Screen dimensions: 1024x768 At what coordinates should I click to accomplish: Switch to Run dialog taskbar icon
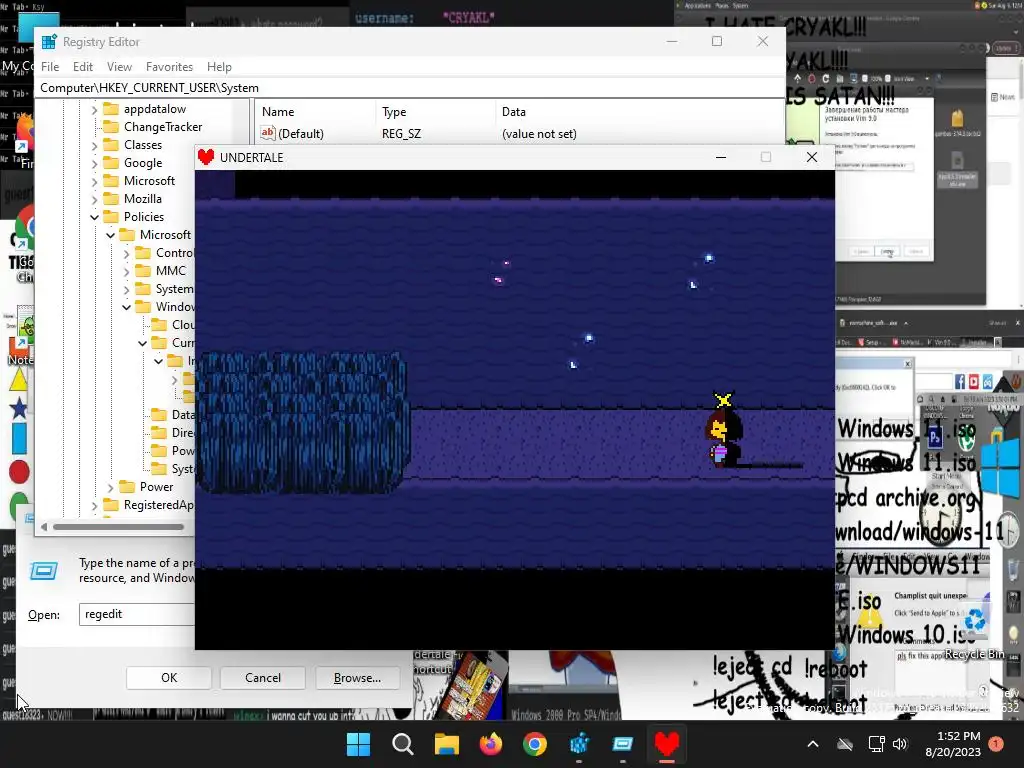click(x=623, y=744)
